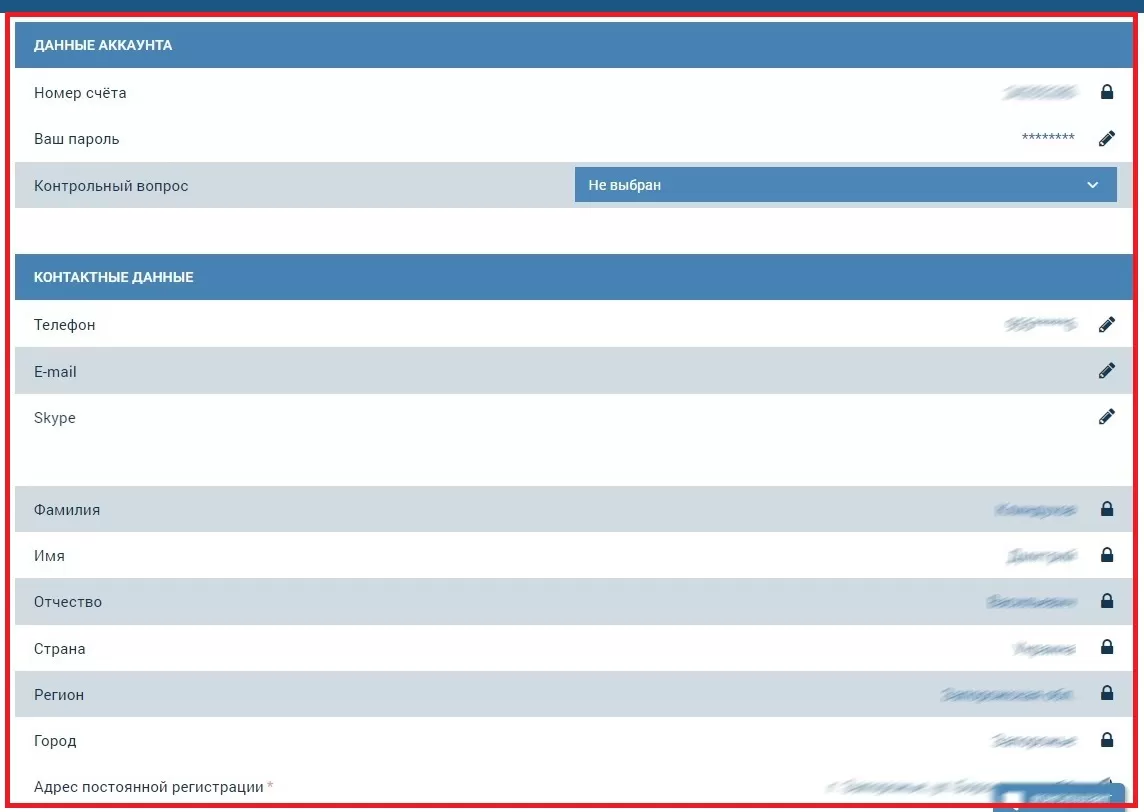Click the lock icon next to Страна
Viewport: 1144px width, 812px height.
(x=1106, y=648)
